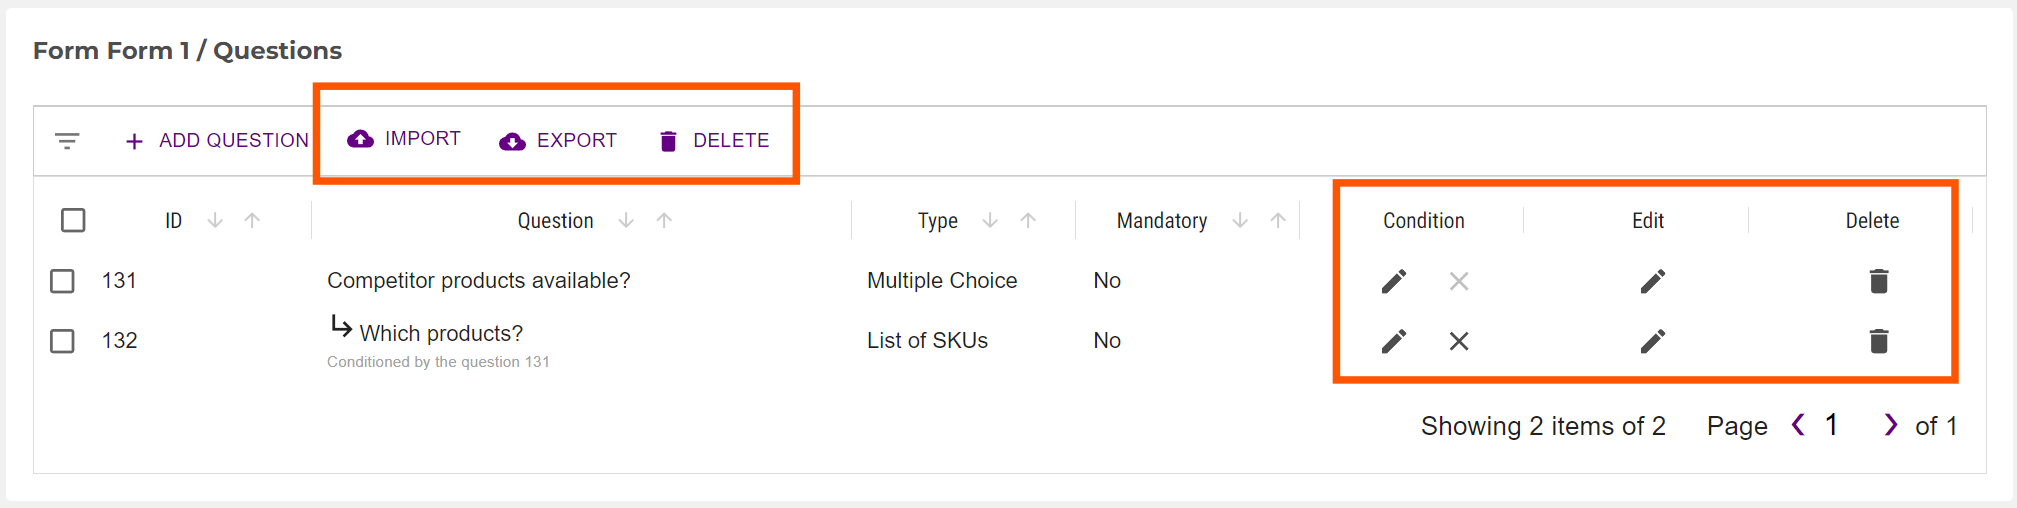Image resolution: width=2017 pixels, height=508 pixels.
Task: Go to the next page arrow
Action: [1890, 425]
